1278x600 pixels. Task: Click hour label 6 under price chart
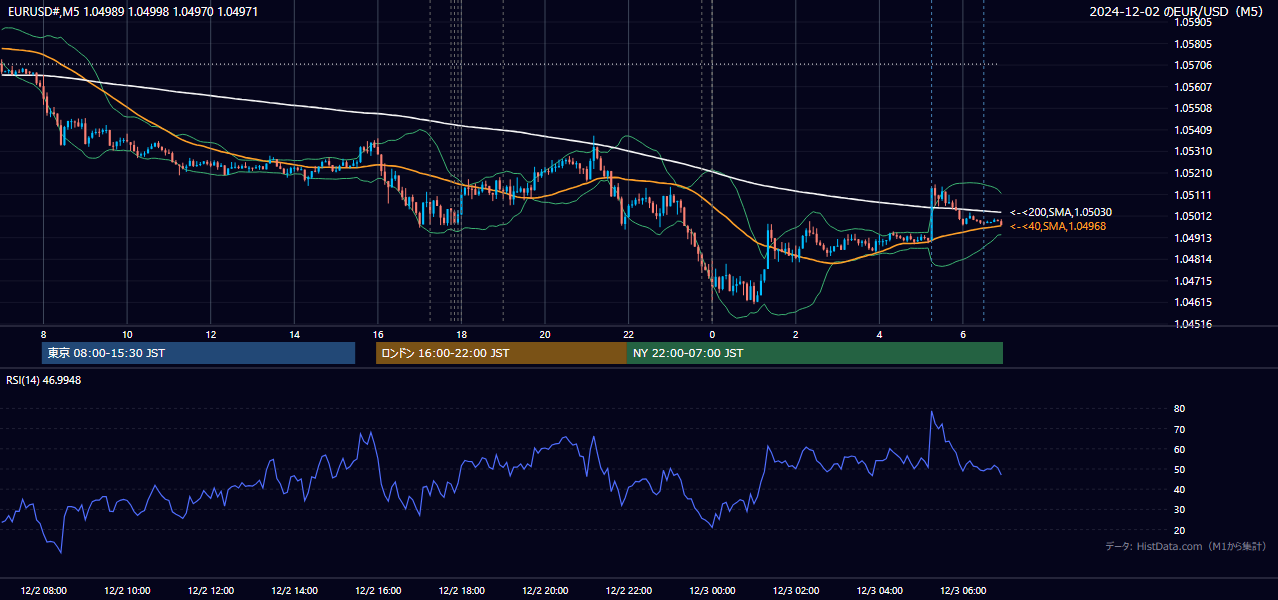click(x=963, y=334)
